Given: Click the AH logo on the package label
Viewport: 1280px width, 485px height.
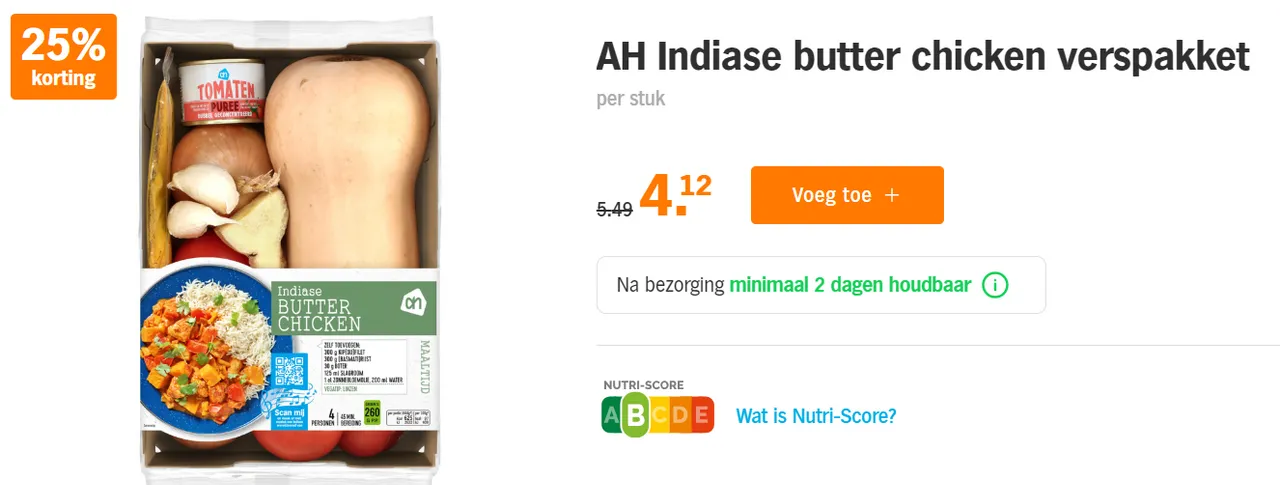Looking at the screenshot, I should [411, 303].
